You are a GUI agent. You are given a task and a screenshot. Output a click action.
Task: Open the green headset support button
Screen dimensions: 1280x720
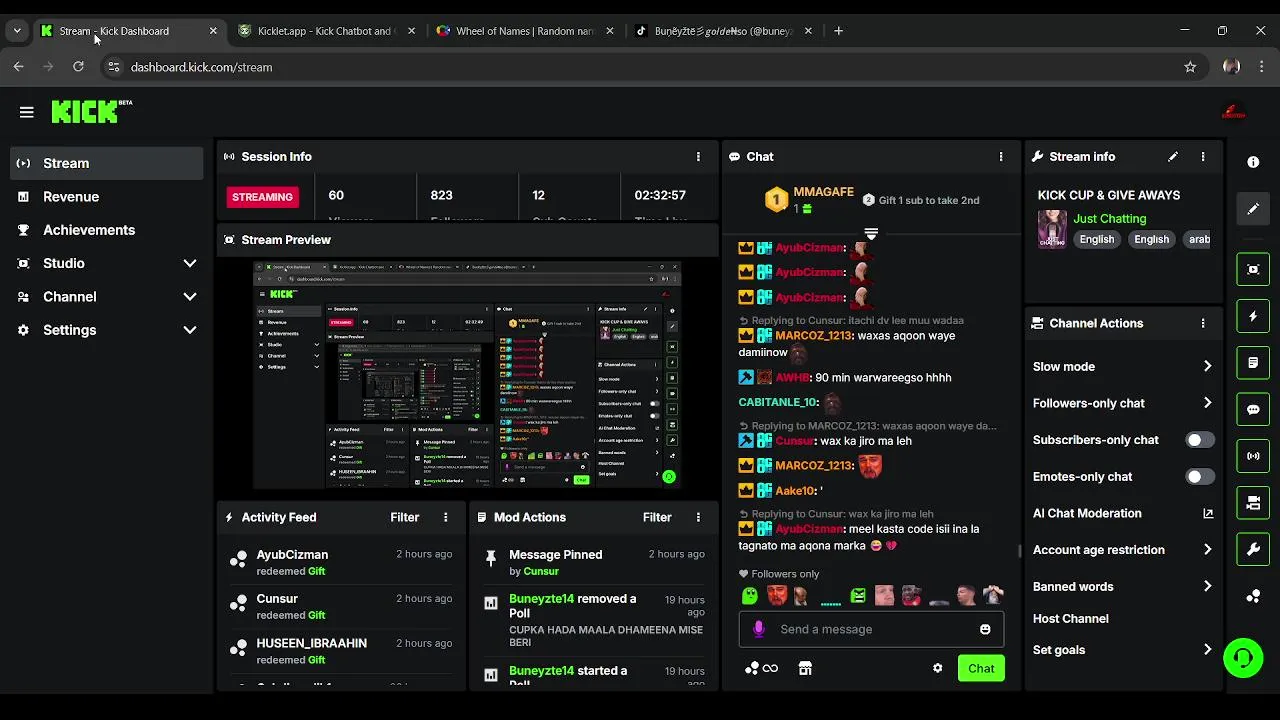1243,658
